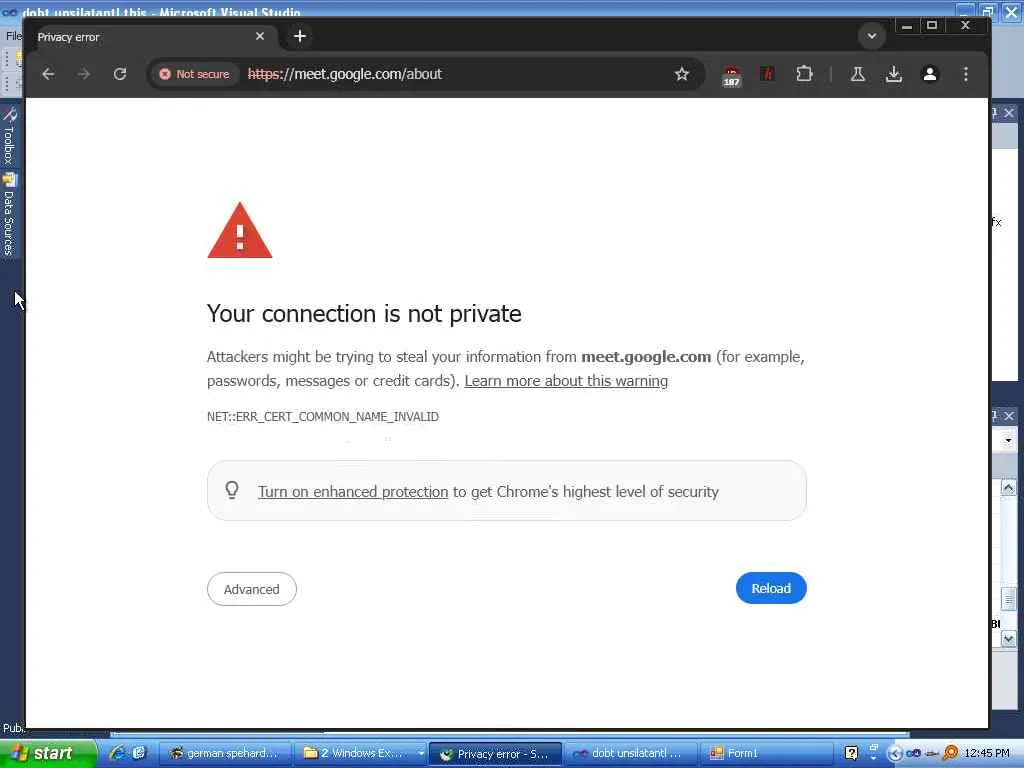Open the Extensions puzzle piece menu
The width and height of the screenshot is (1024, 768).
point(805,74)
